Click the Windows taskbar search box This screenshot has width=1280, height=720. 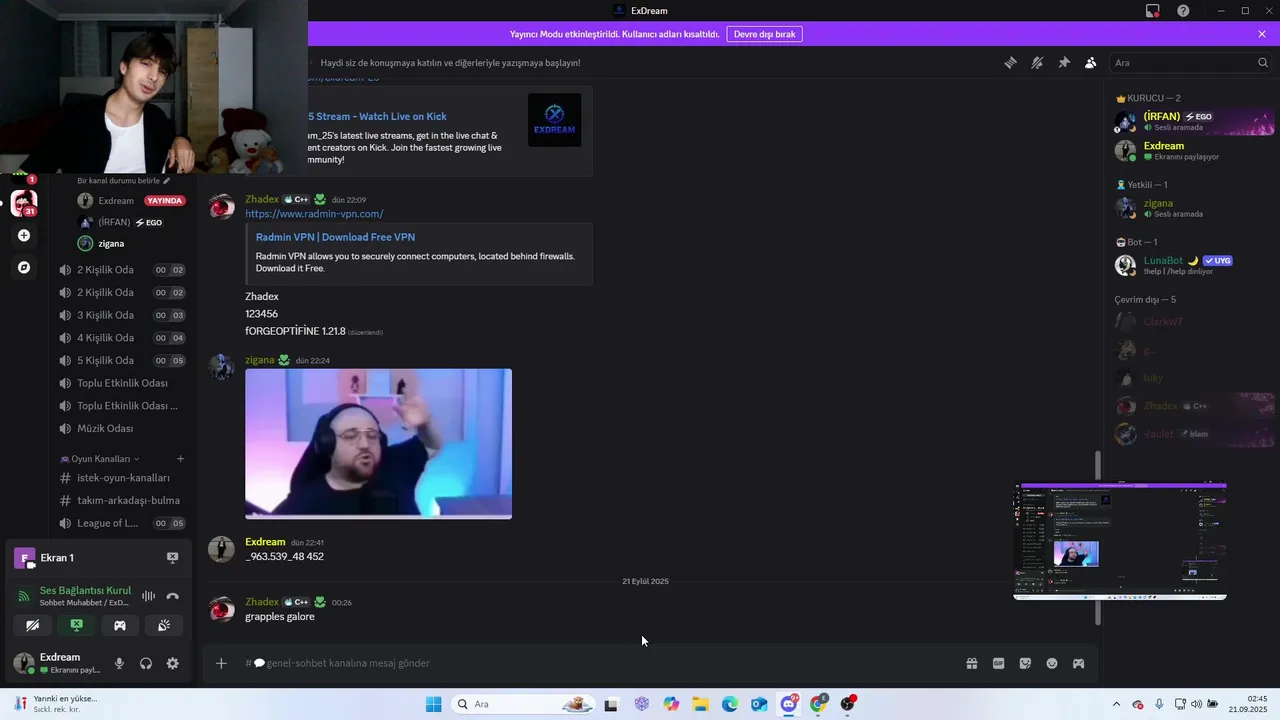coord(523,704)
